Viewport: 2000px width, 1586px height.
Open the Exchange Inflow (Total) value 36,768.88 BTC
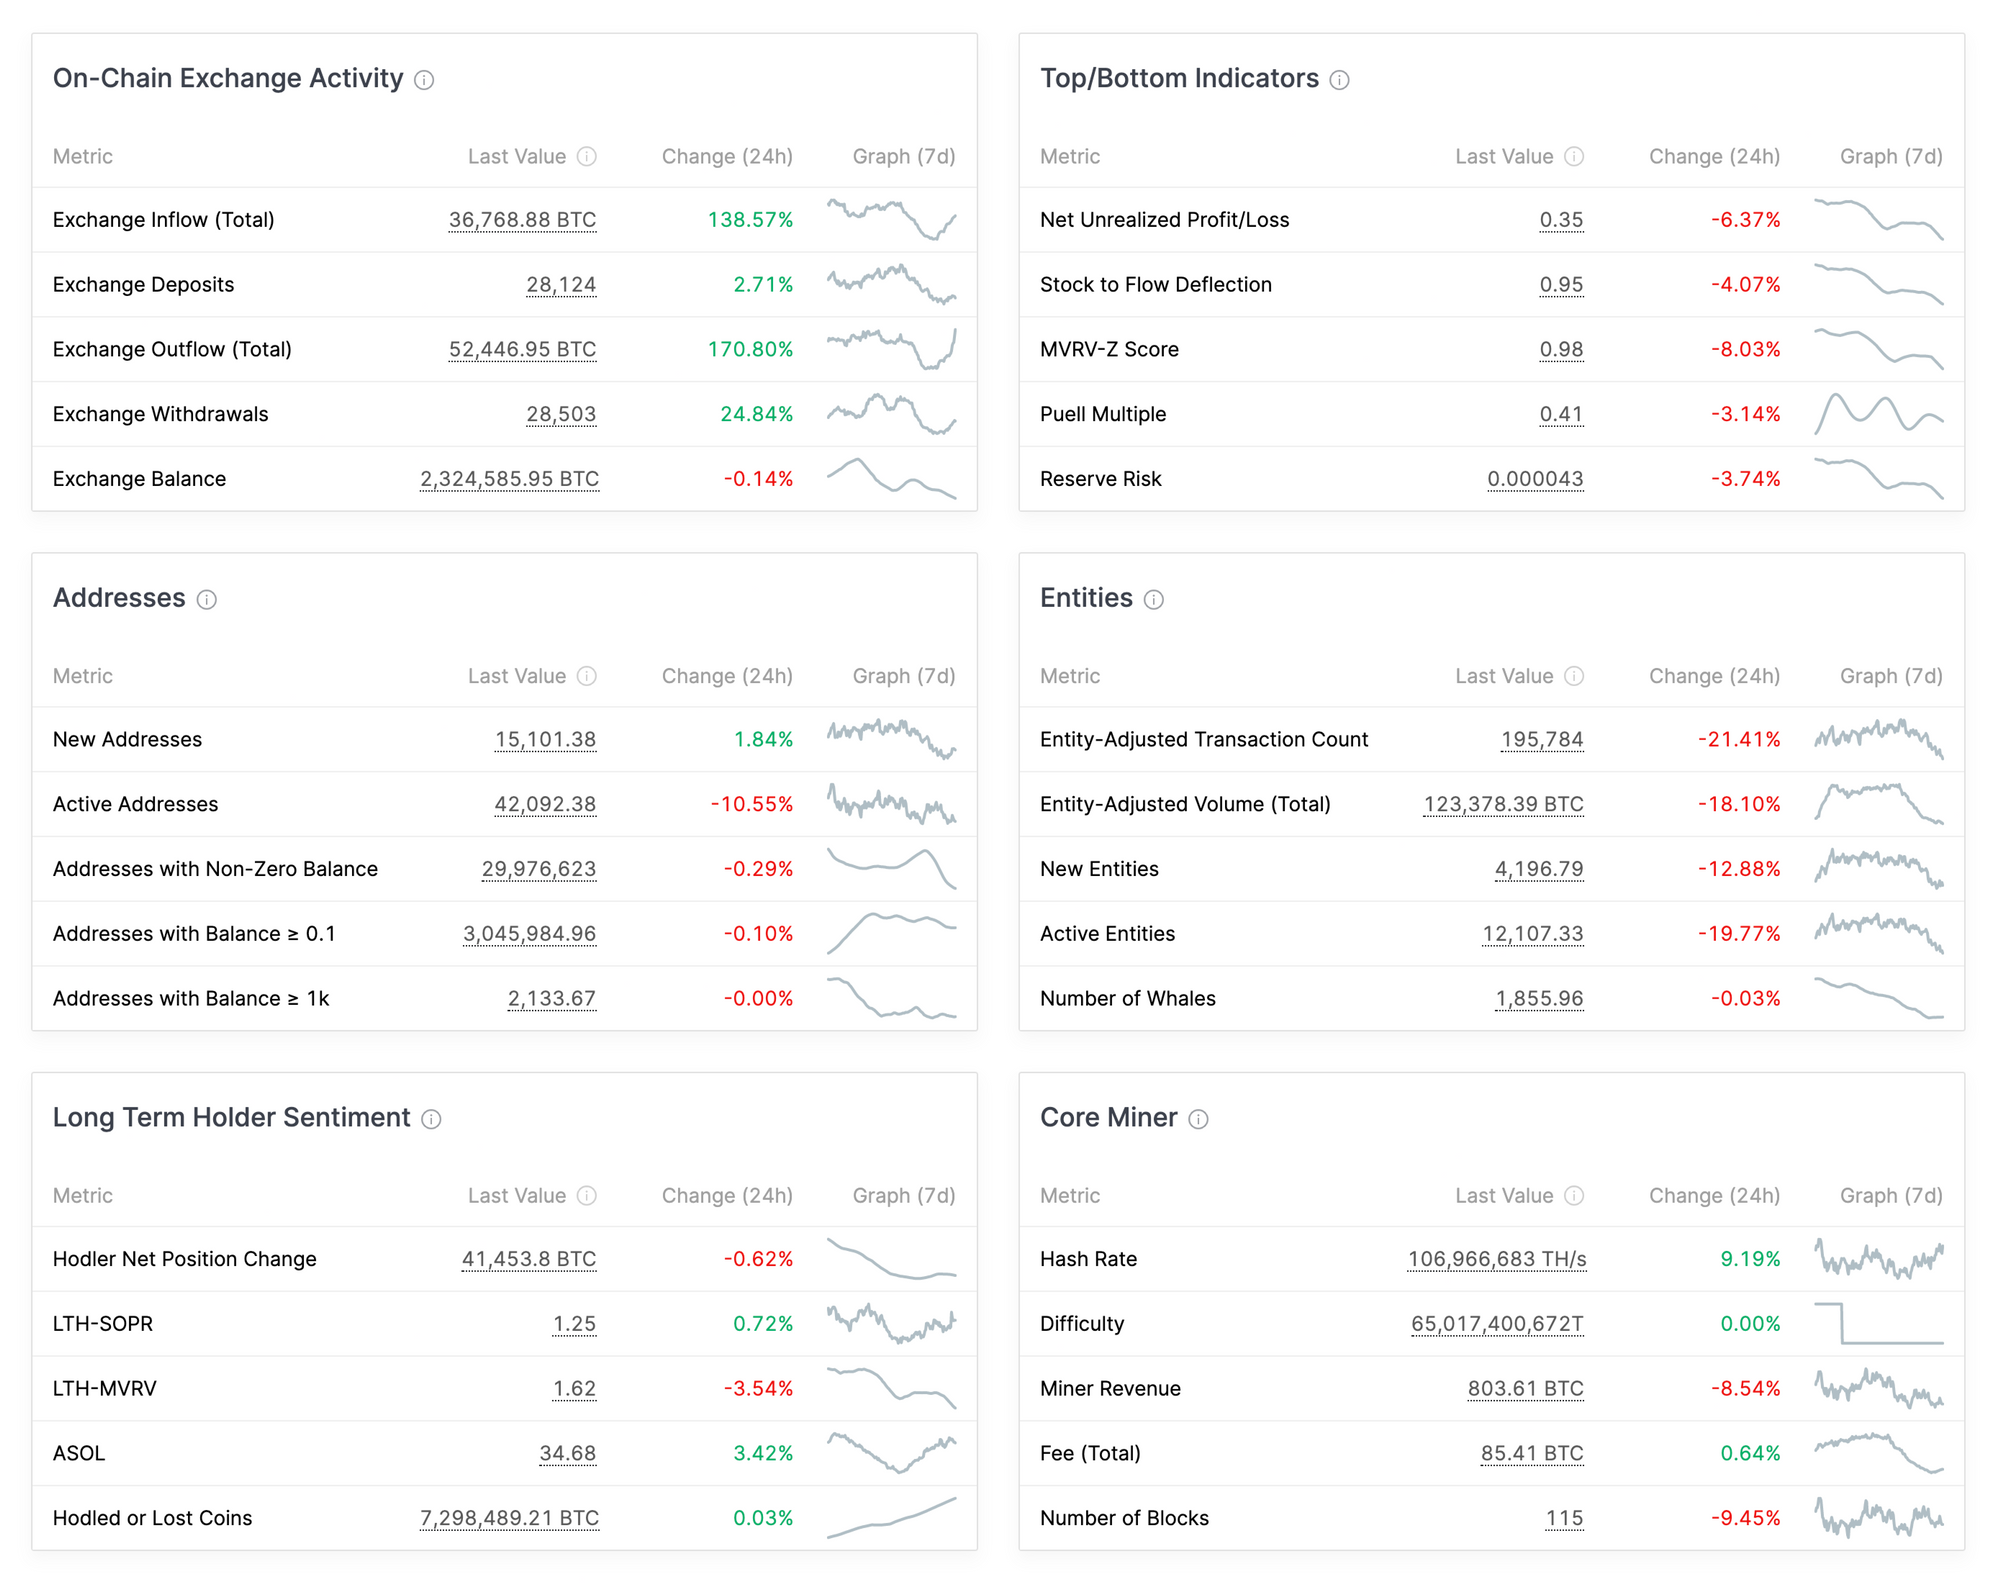(522, 220)
